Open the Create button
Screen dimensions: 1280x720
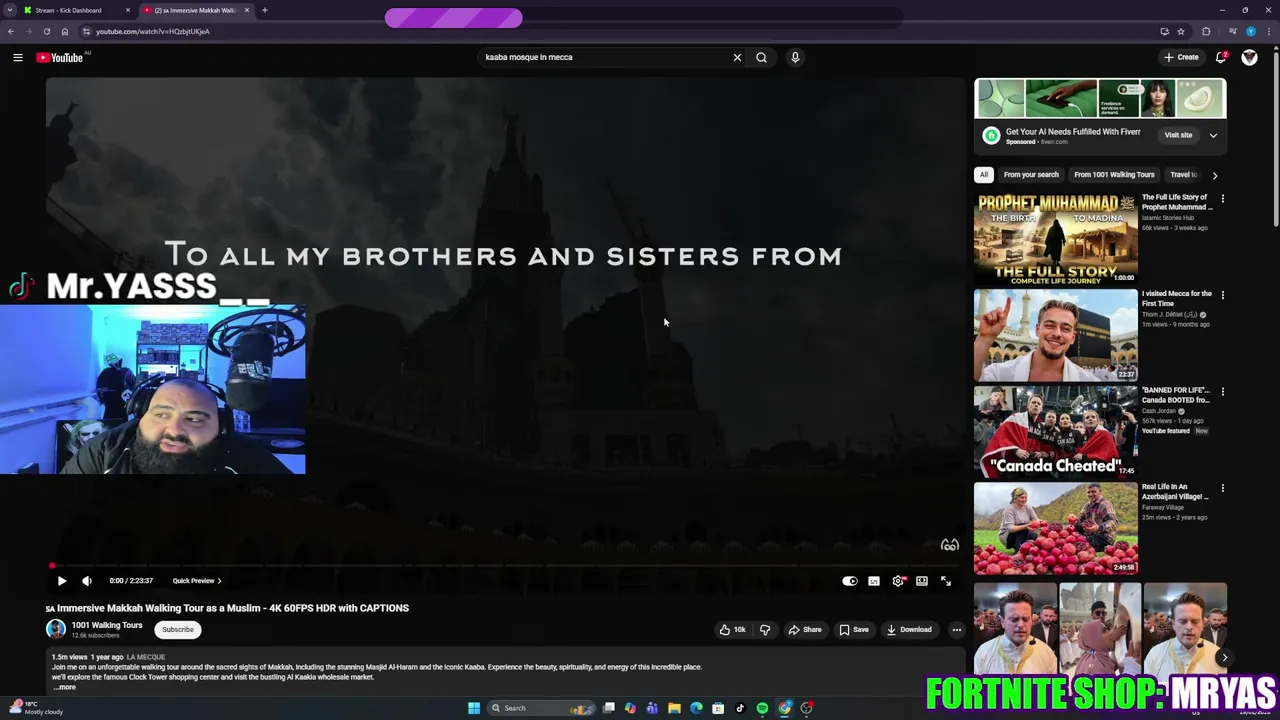coord(1181,57)
